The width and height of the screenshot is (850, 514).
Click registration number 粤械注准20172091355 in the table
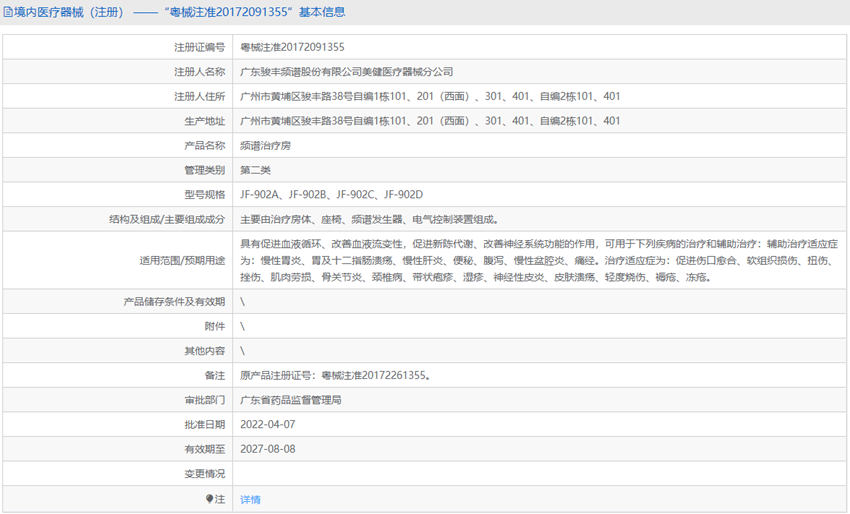tap(292, 47)
